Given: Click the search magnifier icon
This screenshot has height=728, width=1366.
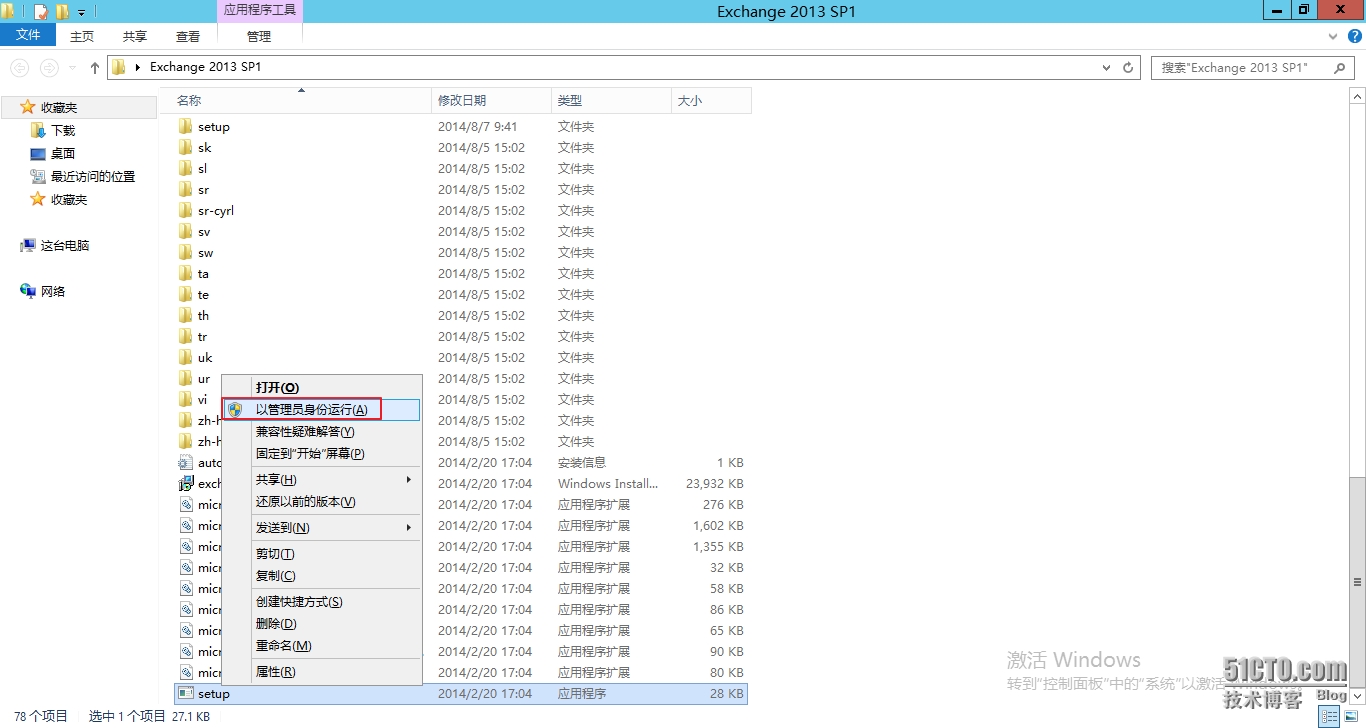Looking at the screenshot, I should [1340, 67].
